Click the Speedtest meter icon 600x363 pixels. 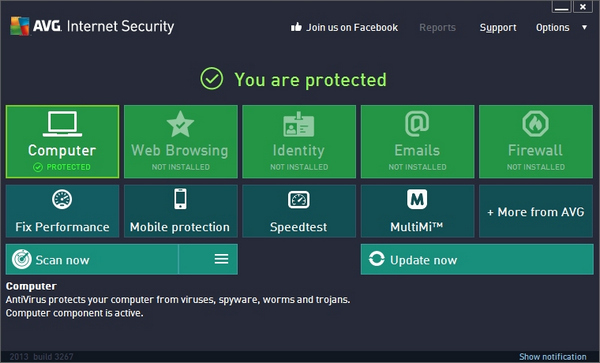(298, 199)
